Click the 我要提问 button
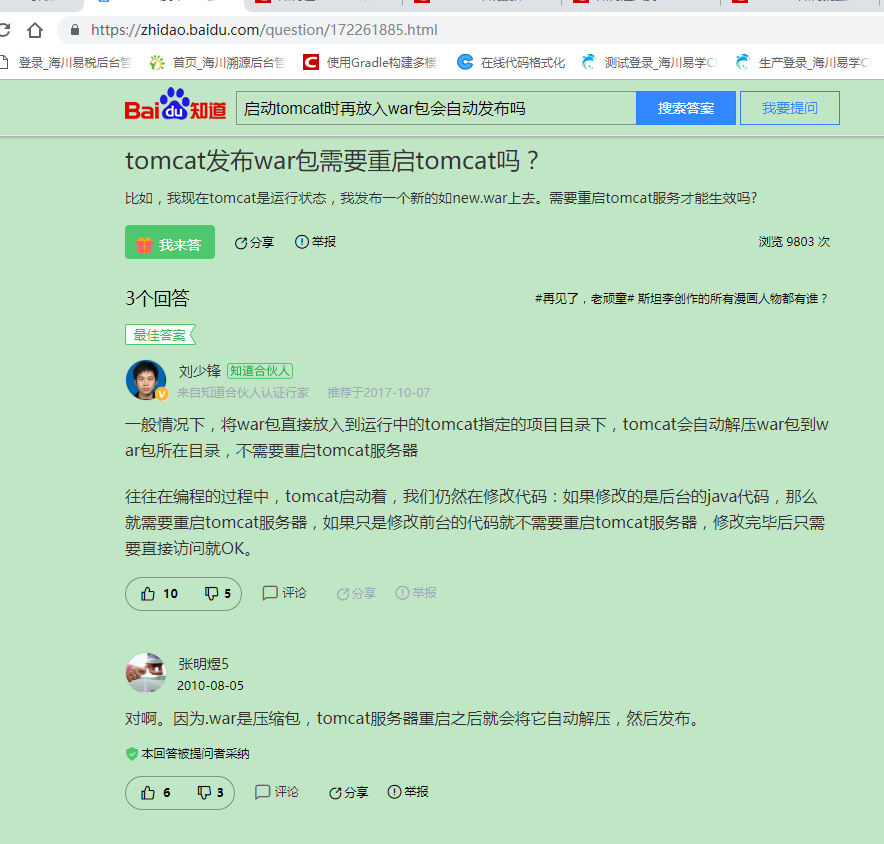The width and height of the screenshot is (884, 844). [789, 108]
